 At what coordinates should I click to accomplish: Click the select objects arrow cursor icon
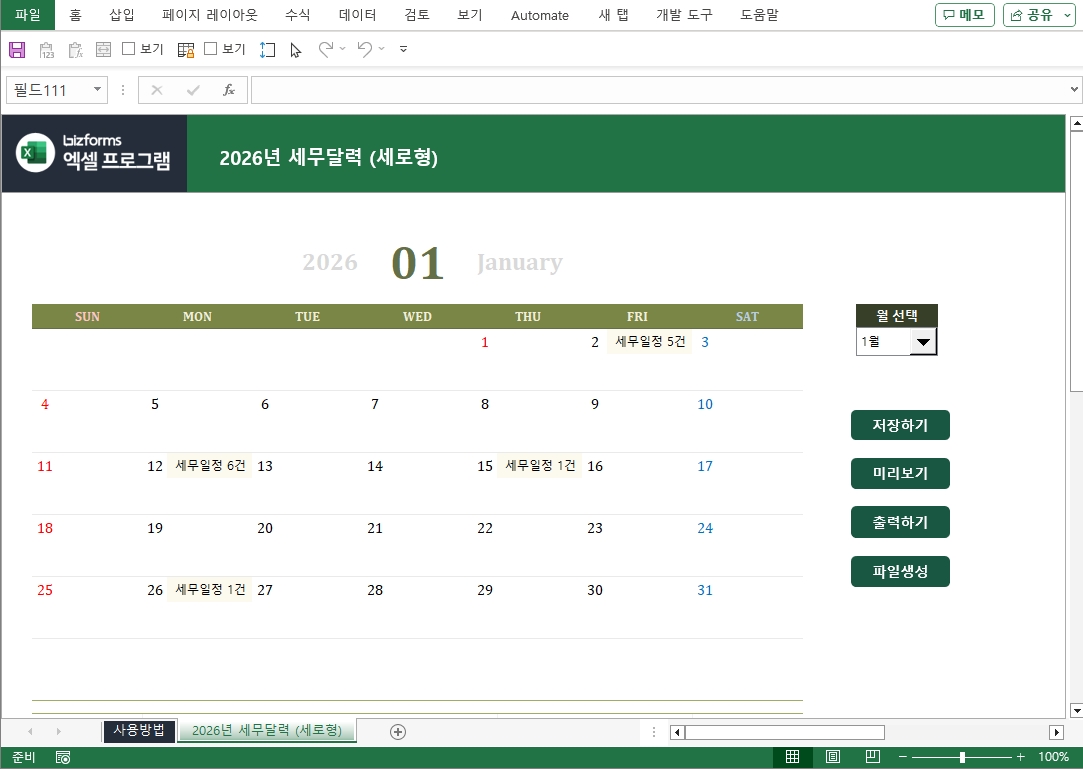(296, 49)
